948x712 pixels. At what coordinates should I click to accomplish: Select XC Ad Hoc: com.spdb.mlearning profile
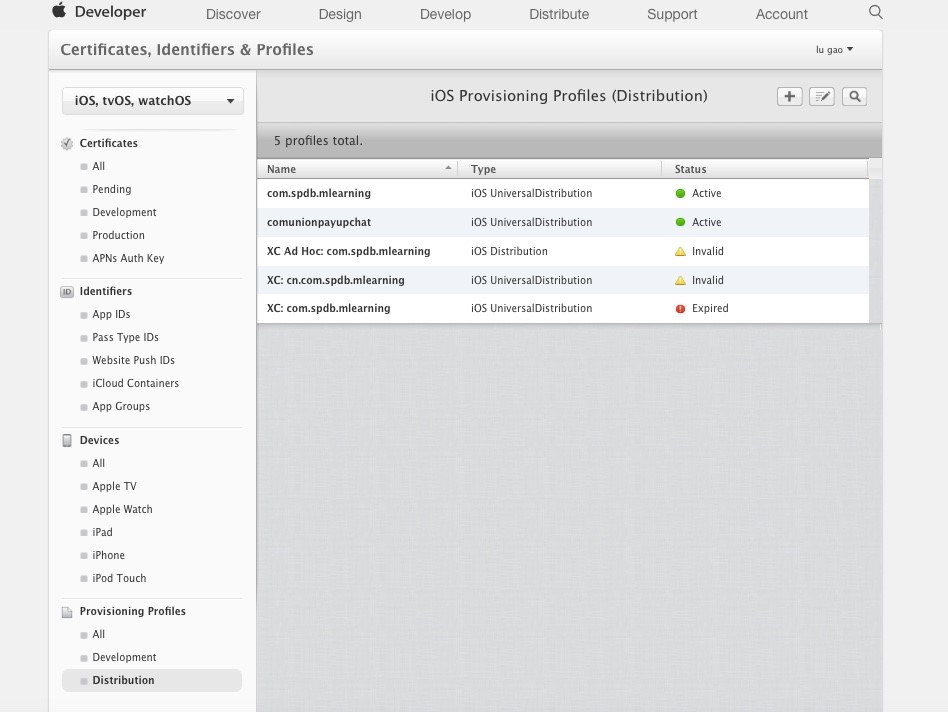(563, 251)
